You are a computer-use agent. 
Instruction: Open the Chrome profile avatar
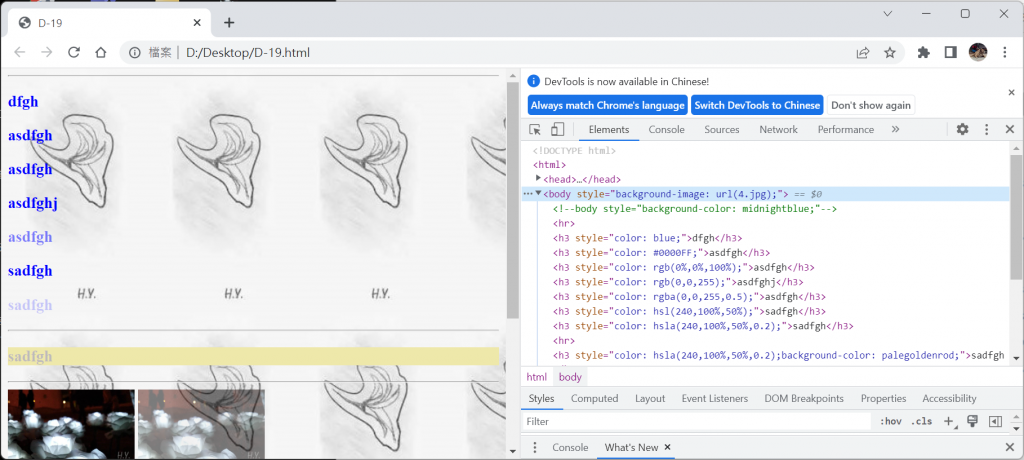point(978,52)
